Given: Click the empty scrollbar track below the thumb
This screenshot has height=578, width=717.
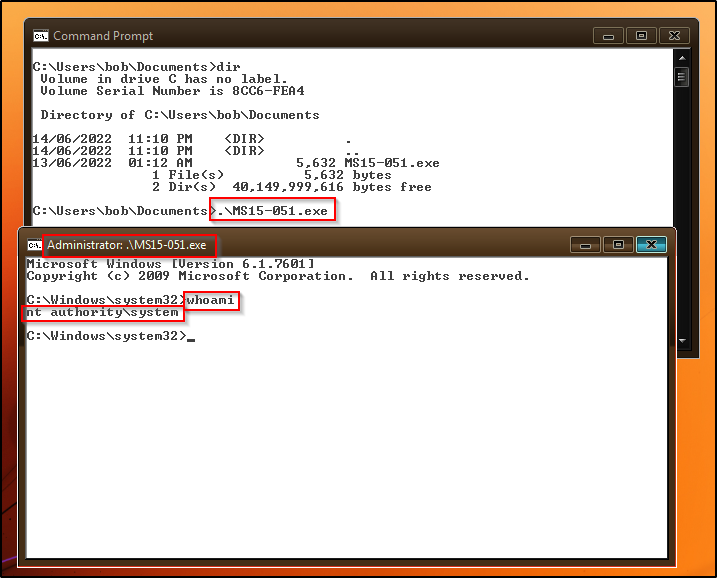Looking at the screenshot, I should coord(682,150).
